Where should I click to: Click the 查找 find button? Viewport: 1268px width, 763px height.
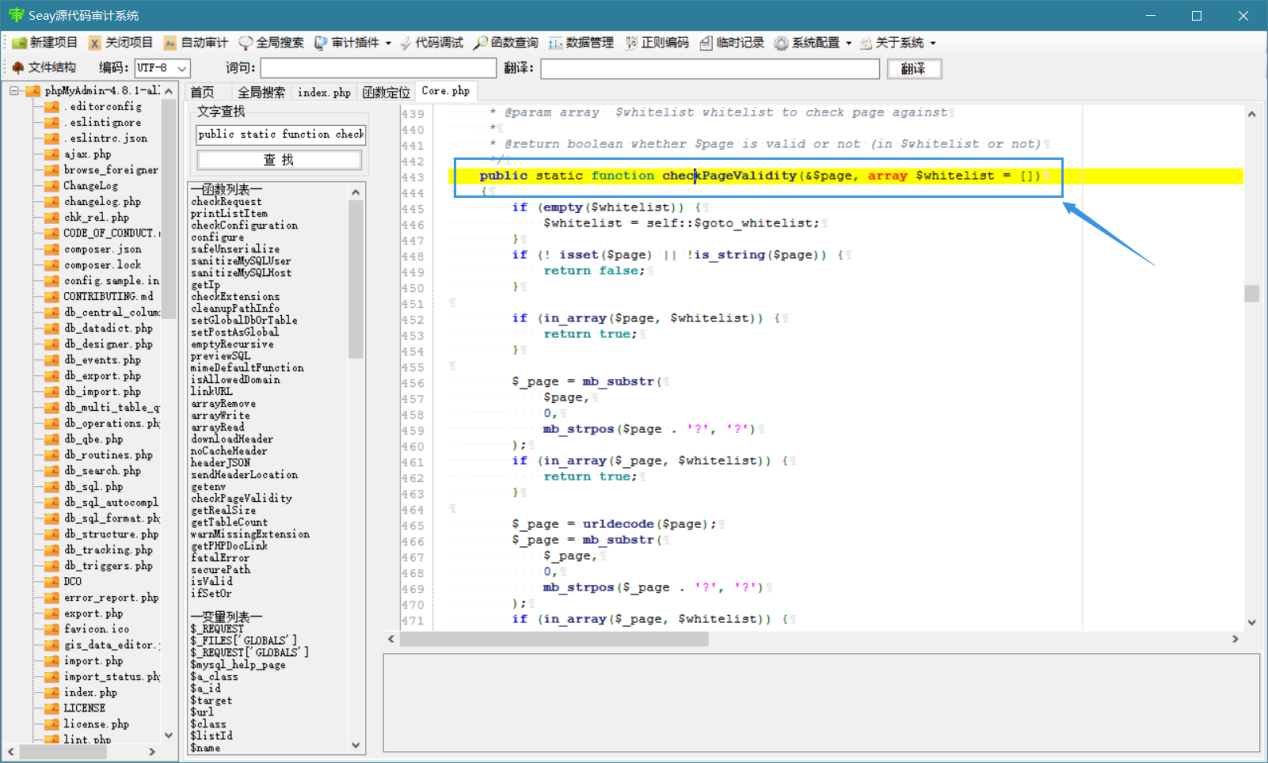[x=279, y=160]
